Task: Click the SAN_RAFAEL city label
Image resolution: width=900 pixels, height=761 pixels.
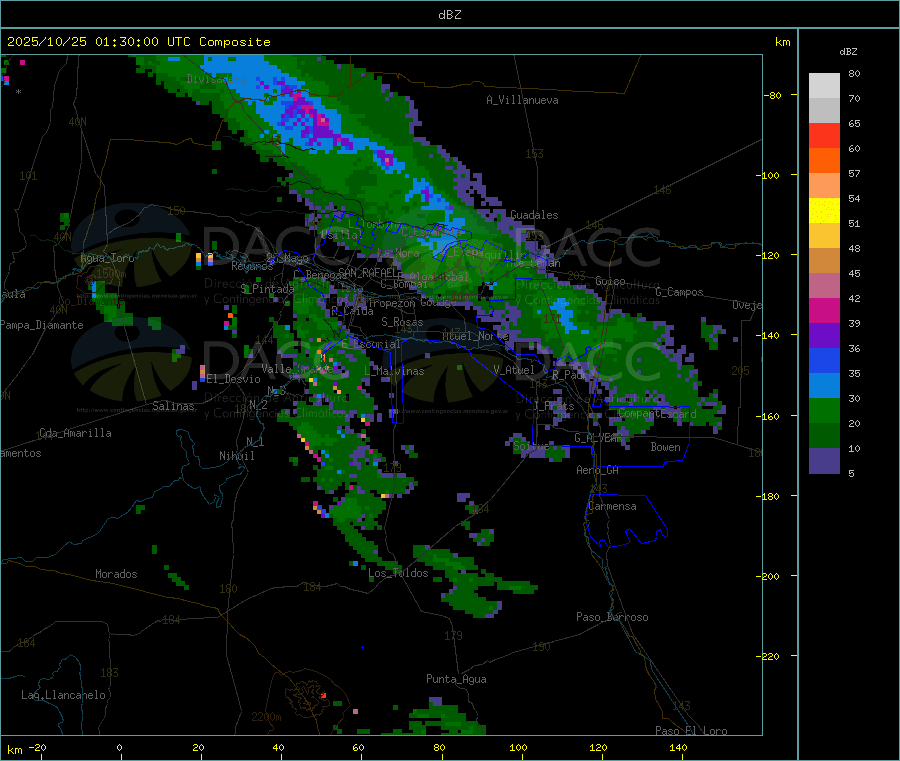Action: pos(367,272)
